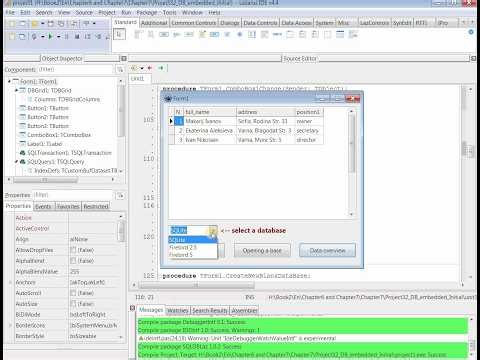Switch to the Data Controls palette tab
The image size is (480, 360).
260,23
